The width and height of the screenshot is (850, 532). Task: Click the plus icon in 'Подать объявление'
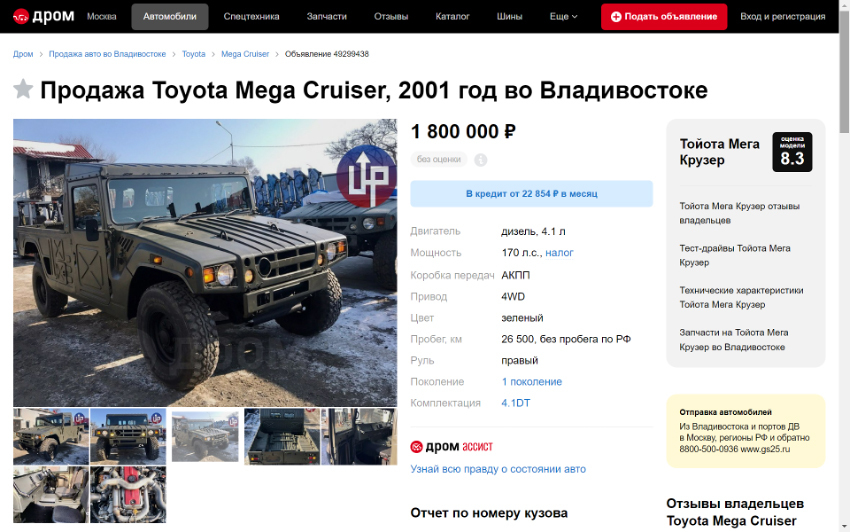[x=616, y=17]
